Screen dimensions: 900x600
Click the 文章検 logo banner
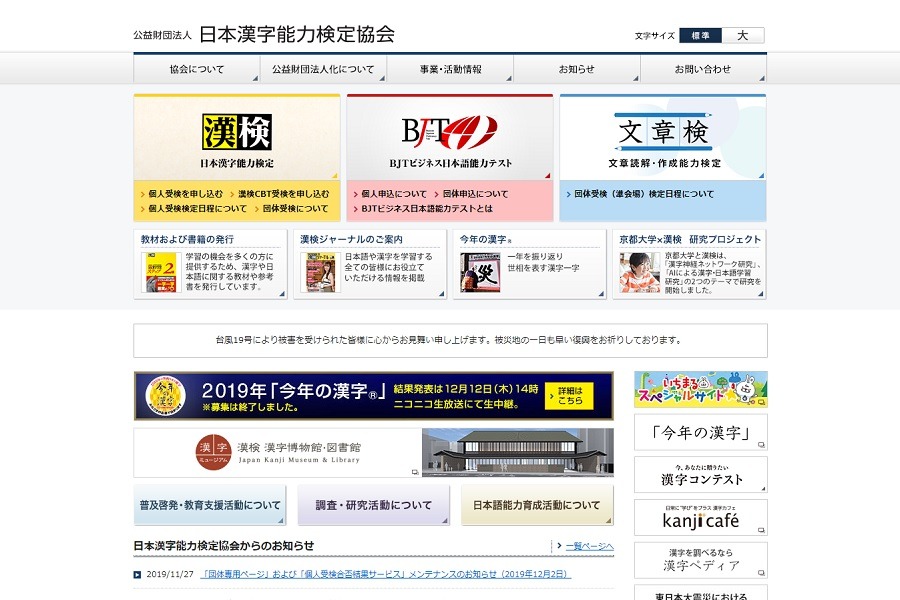[662, 137]
